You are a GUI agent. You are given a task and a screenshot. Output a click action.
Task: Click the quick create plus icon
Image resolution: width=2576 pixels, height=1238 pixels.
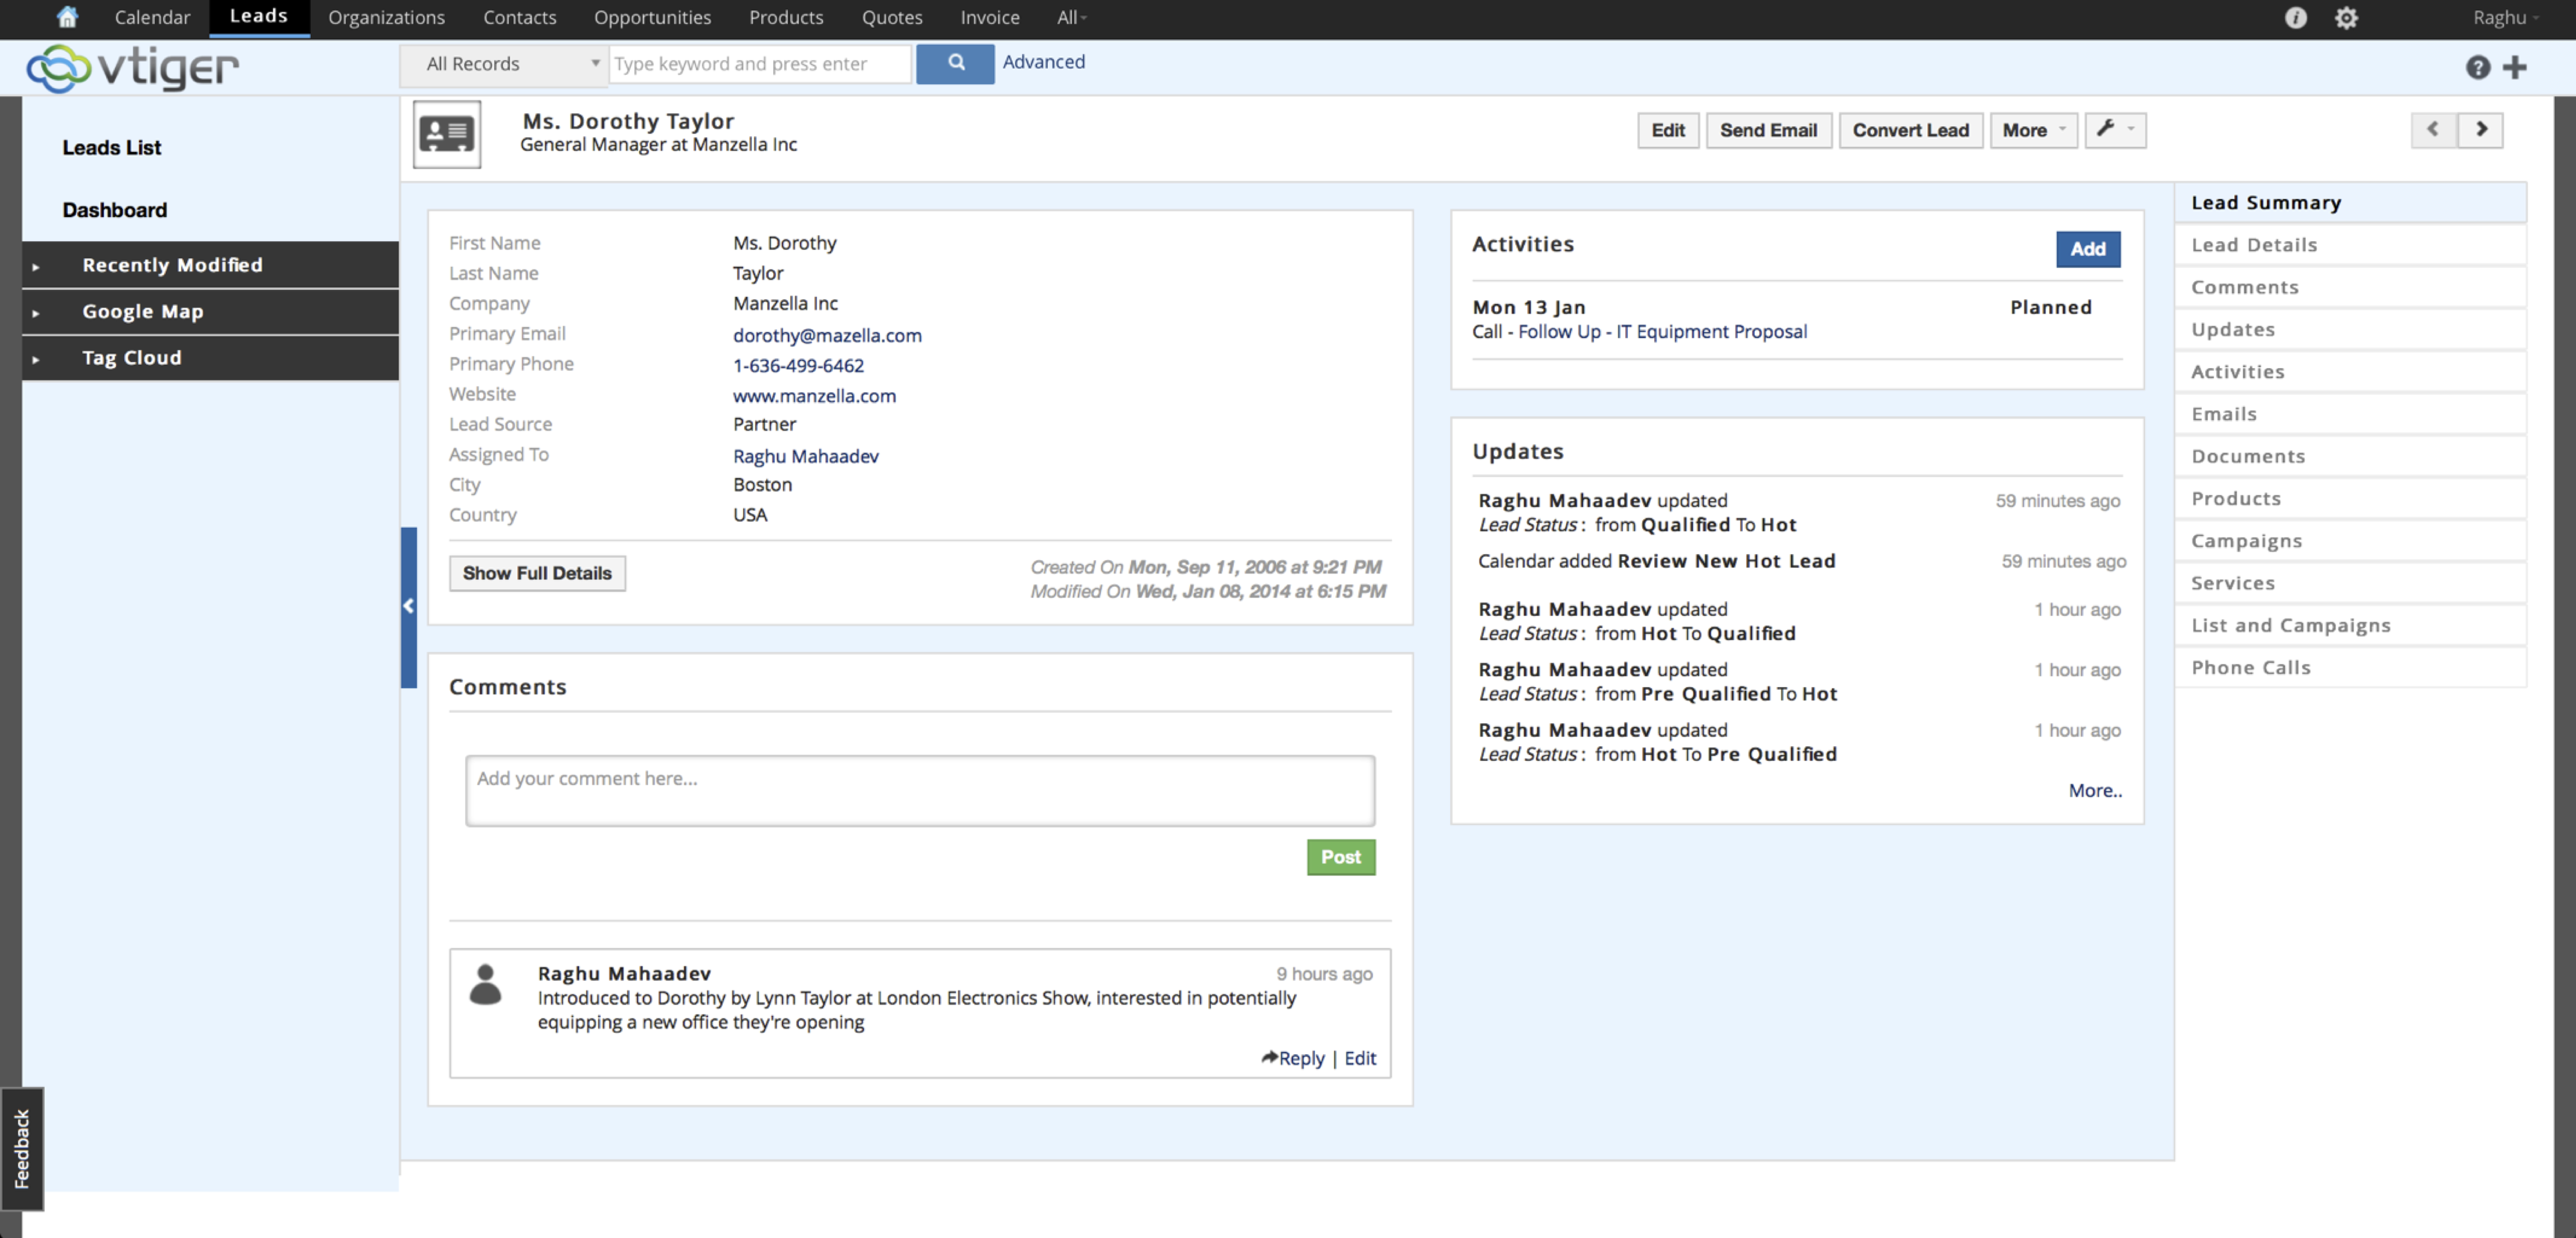pyautogui.click(x=2515, y=67)
